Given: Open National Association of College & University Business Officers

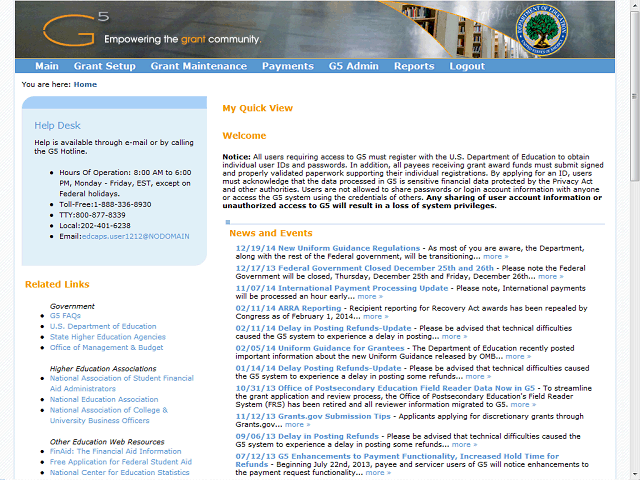Looking at the screenshot, I should point(109,415).
